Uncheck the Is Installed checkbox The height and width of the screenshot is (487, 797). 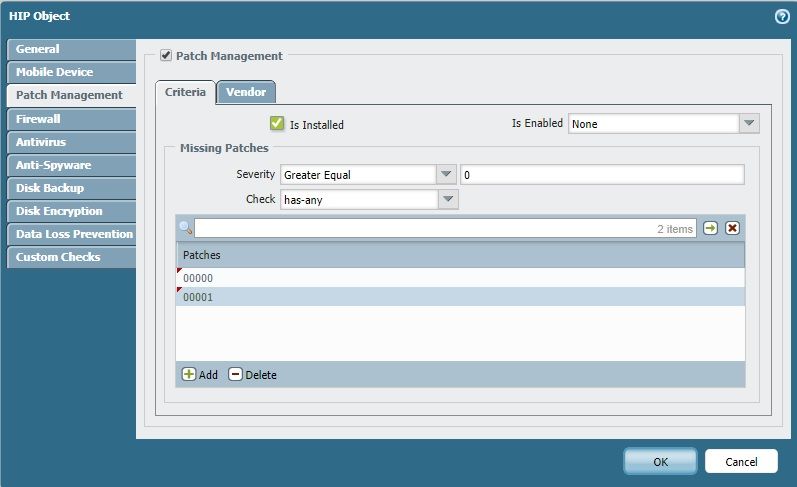tap(277, 123)
